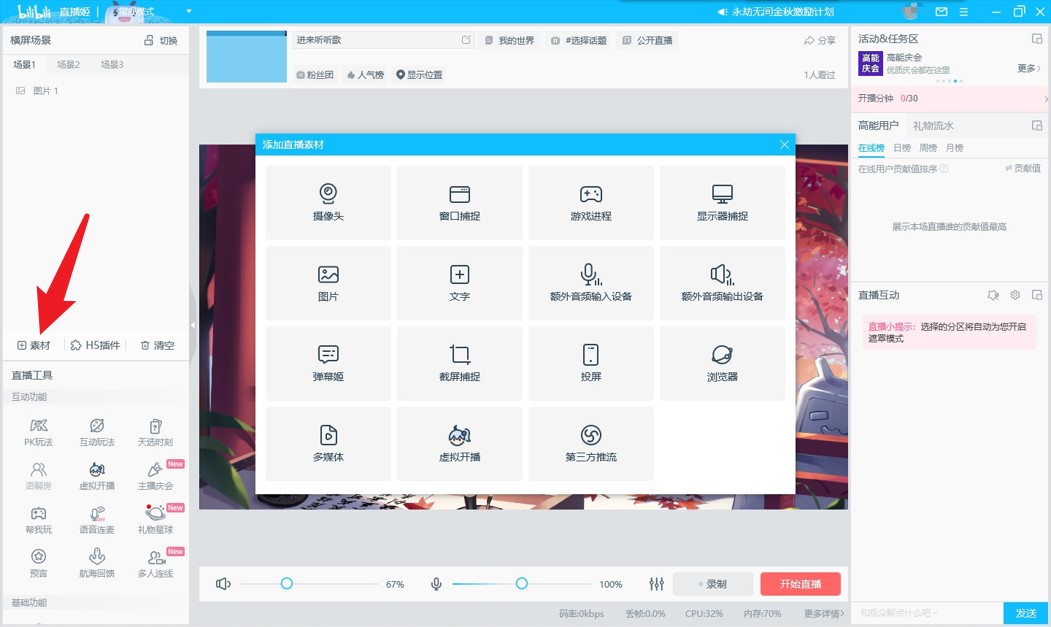Screen dimensions: 1051x627
Task: Add a 多媒体 media source
Action: pyautogui.click(x=328, y=443)
